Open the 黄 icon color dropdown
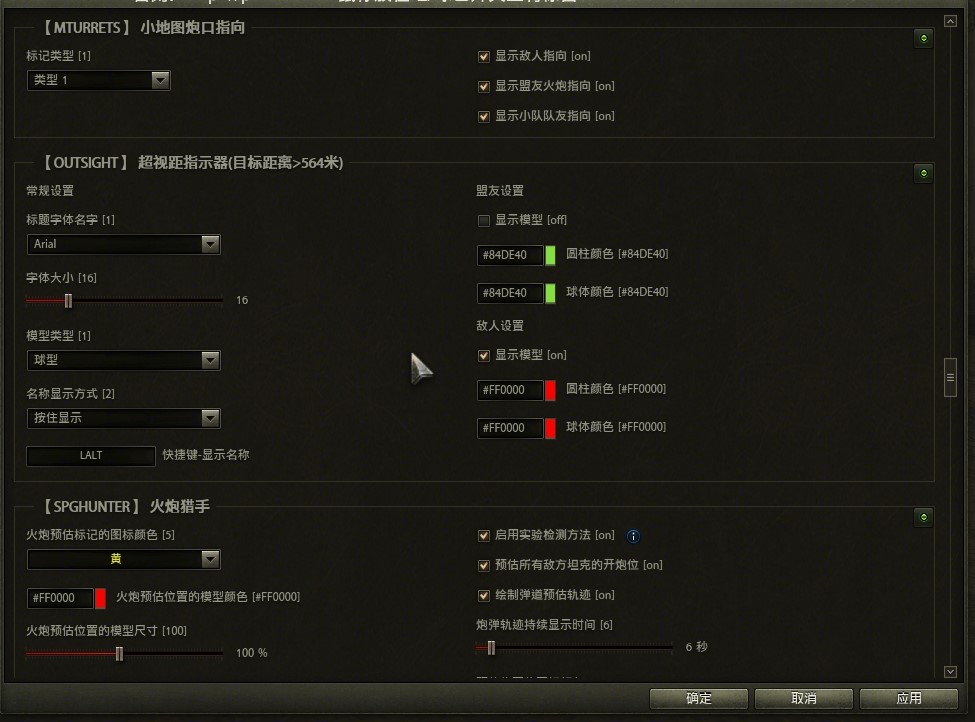The height and width of the screenshot is (722, 975). [x=124, y=559]
